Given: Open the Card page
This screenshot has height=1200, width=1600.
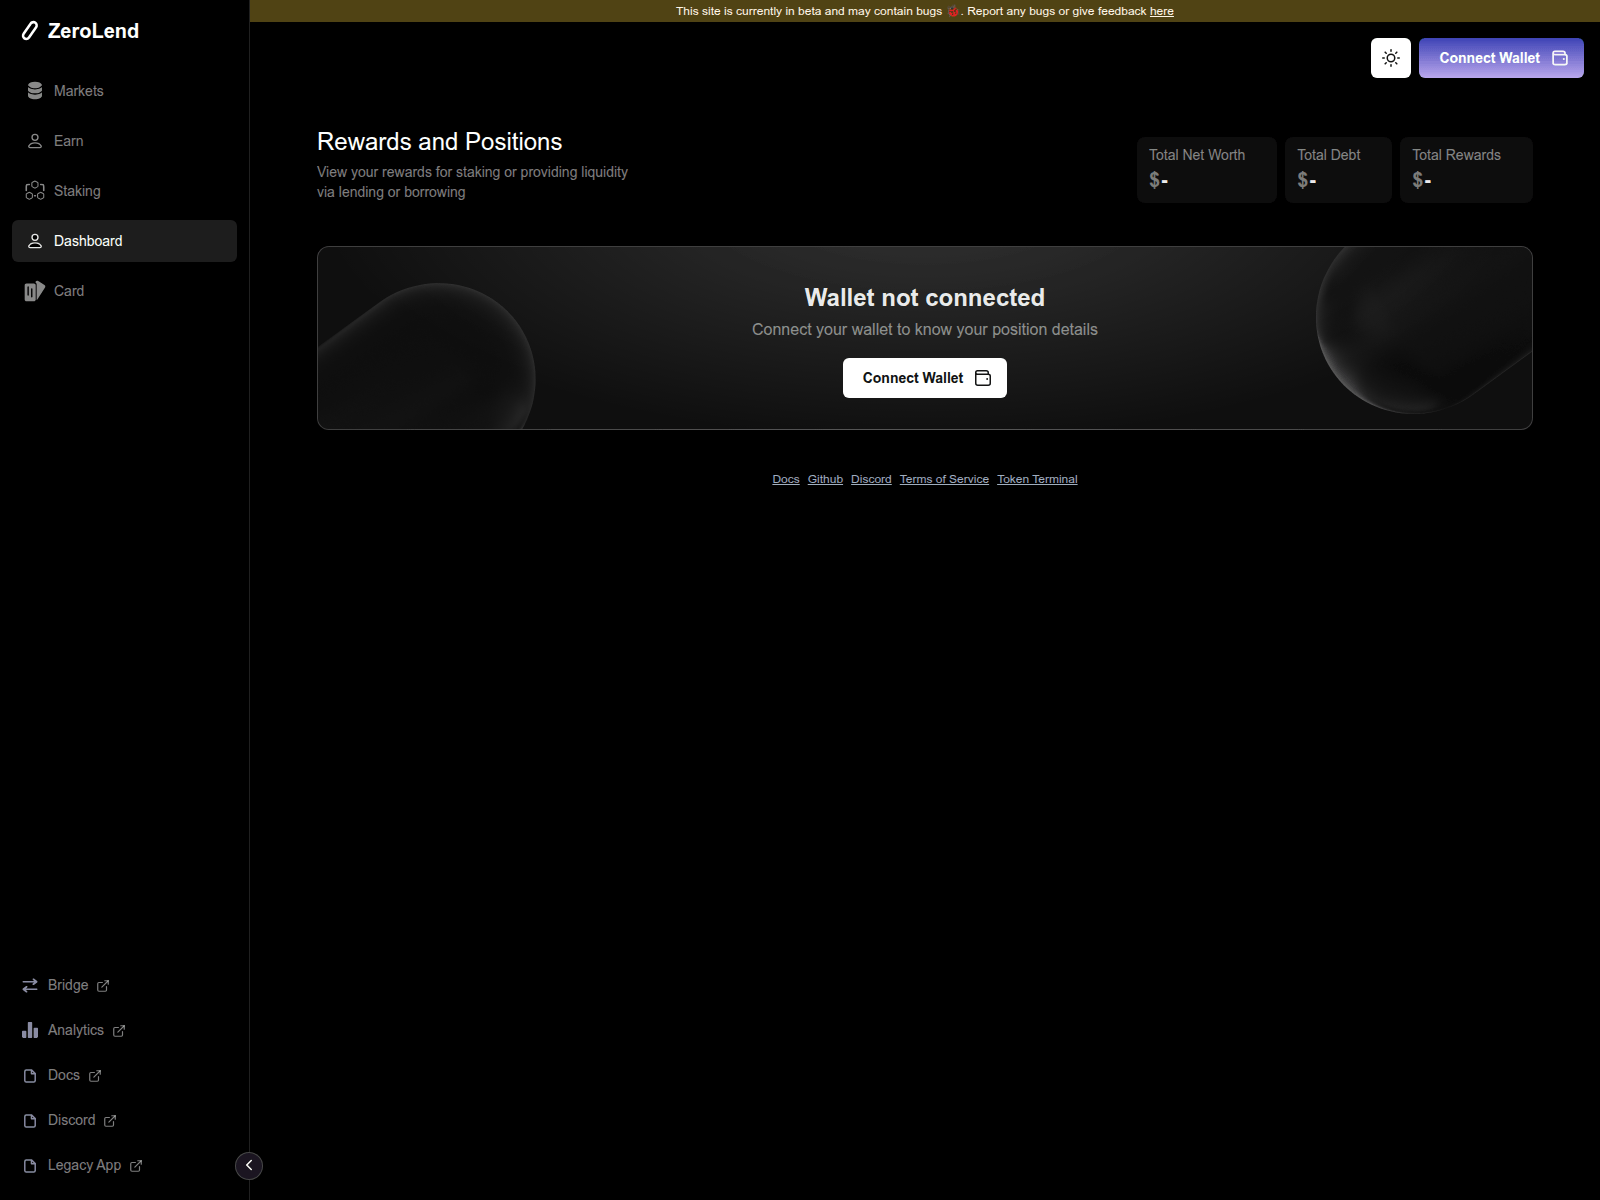Looking at the screenshot, I should pyautogui.click(x=68, y=291).
